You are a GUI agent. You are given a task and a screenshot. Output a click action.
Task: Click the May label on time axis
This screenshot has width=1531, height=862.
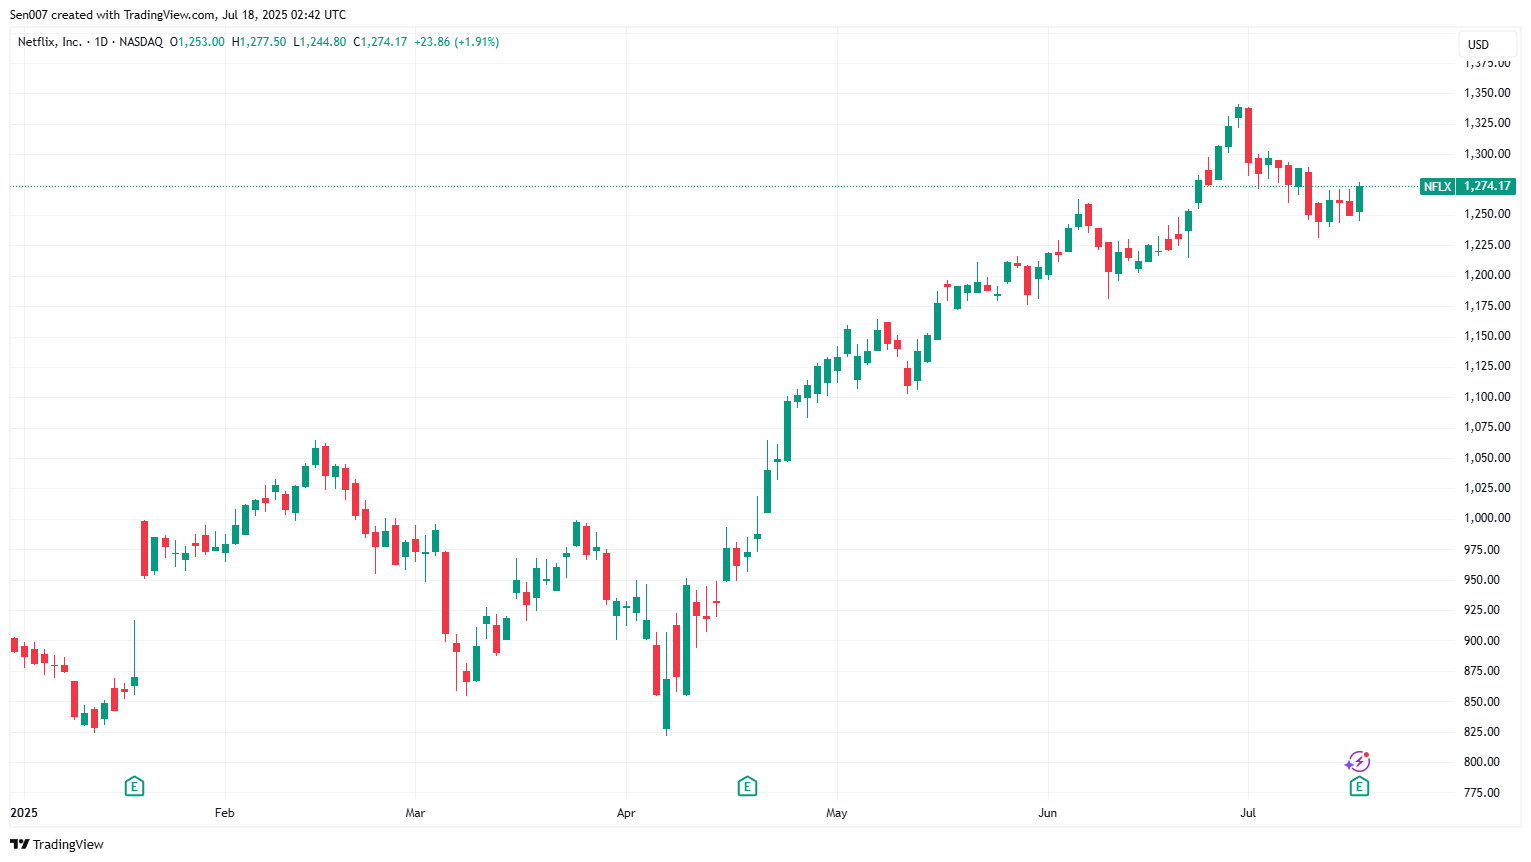[x=837, y=813]
